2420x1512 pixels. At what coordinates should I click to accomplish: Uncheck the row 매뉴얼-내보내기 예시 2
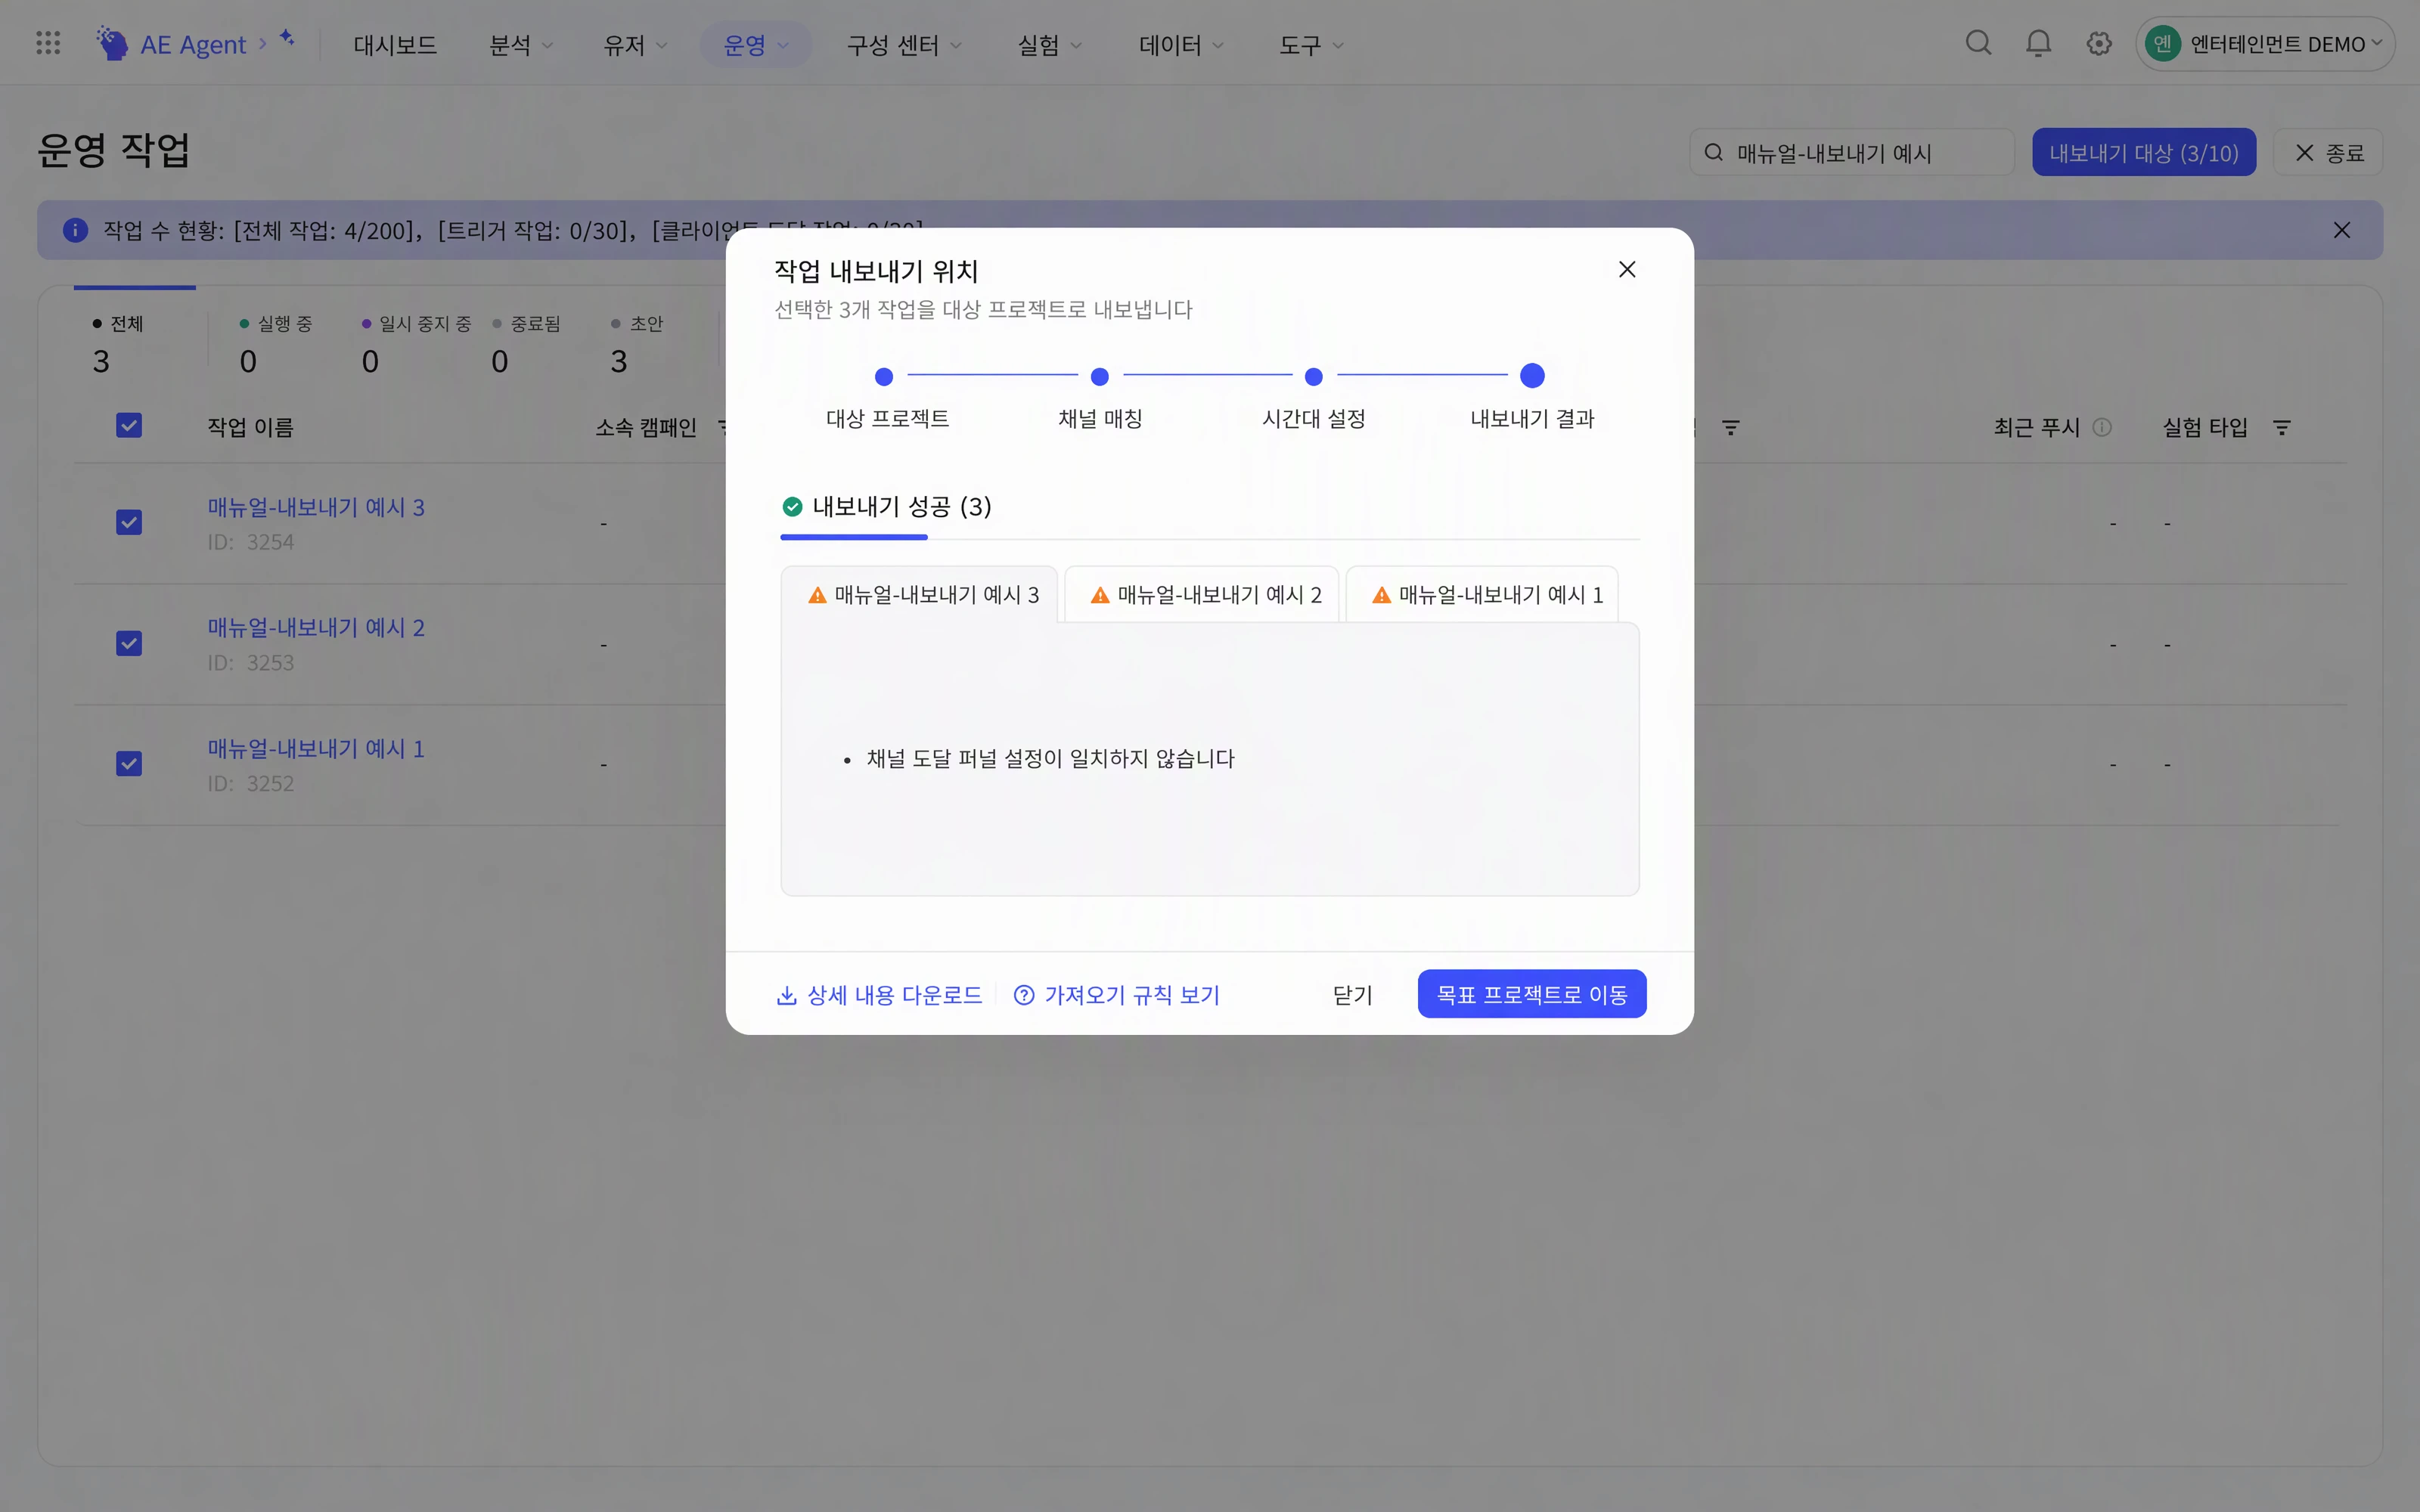129,643
